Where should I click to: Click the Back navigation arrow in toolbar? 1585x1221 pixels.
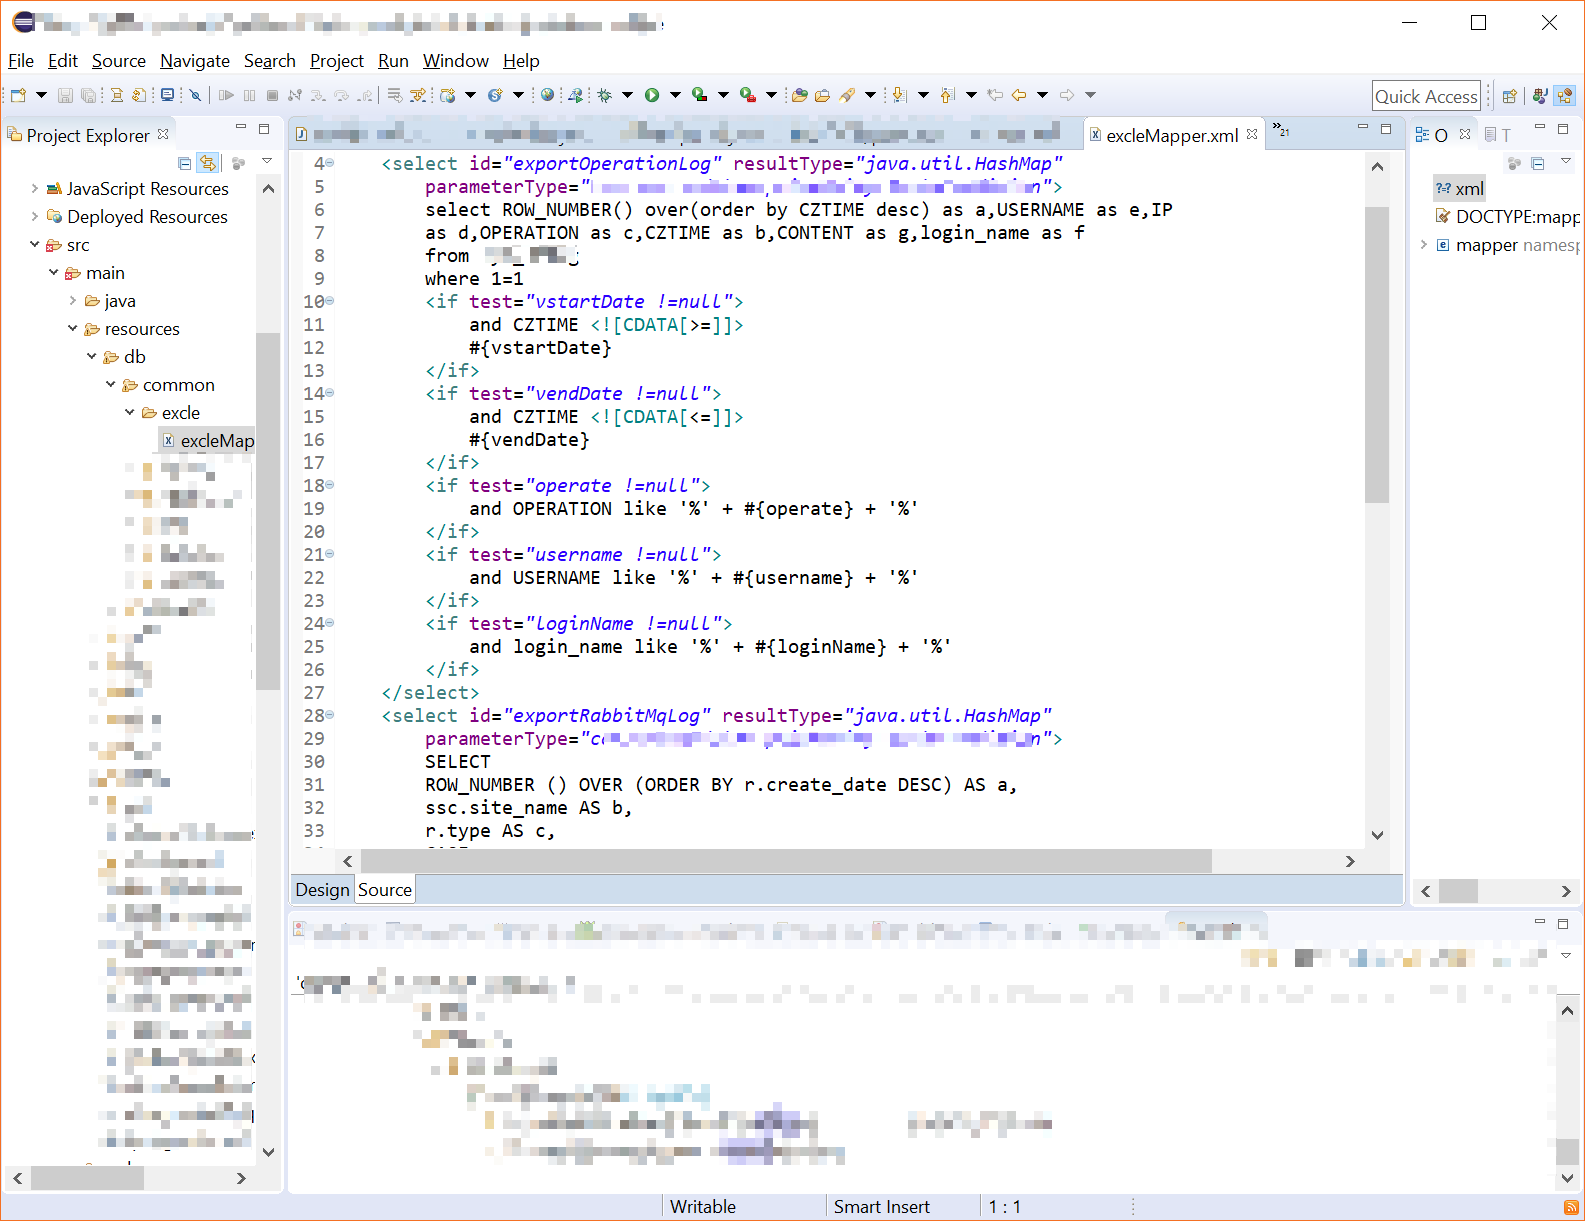pos(1019,95)
